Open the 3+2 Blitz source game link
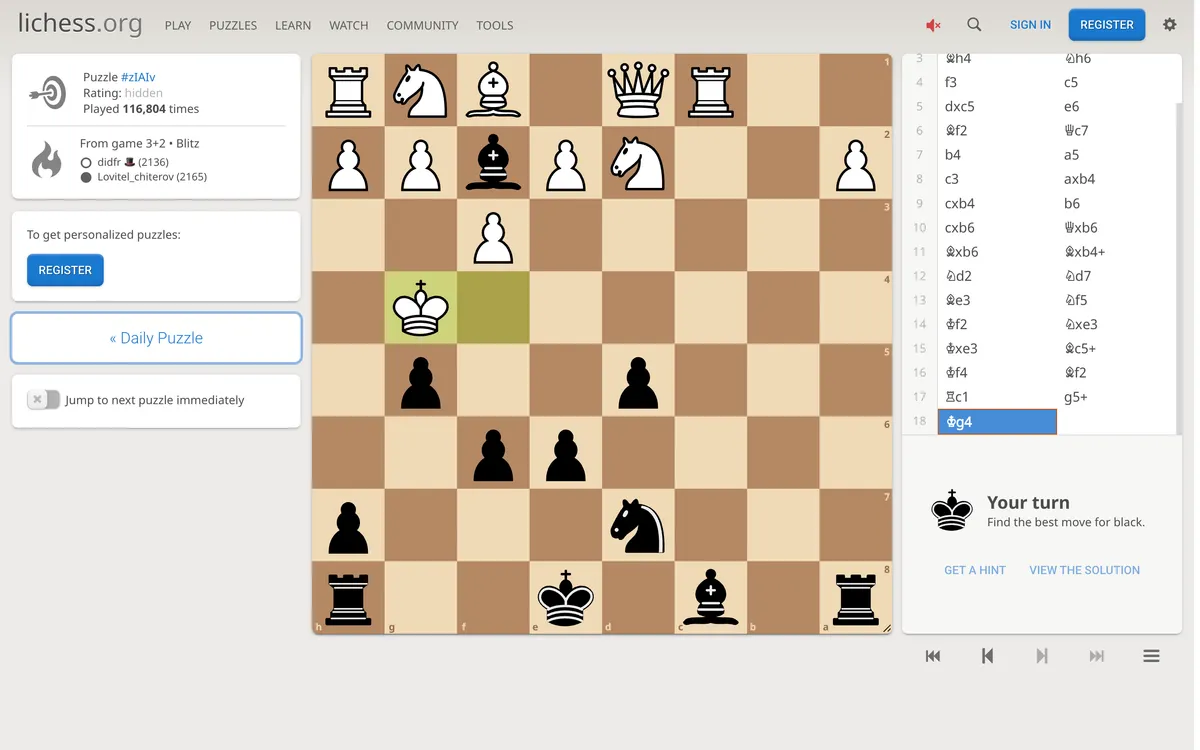The image size is (1200, 750). point(140,143)
